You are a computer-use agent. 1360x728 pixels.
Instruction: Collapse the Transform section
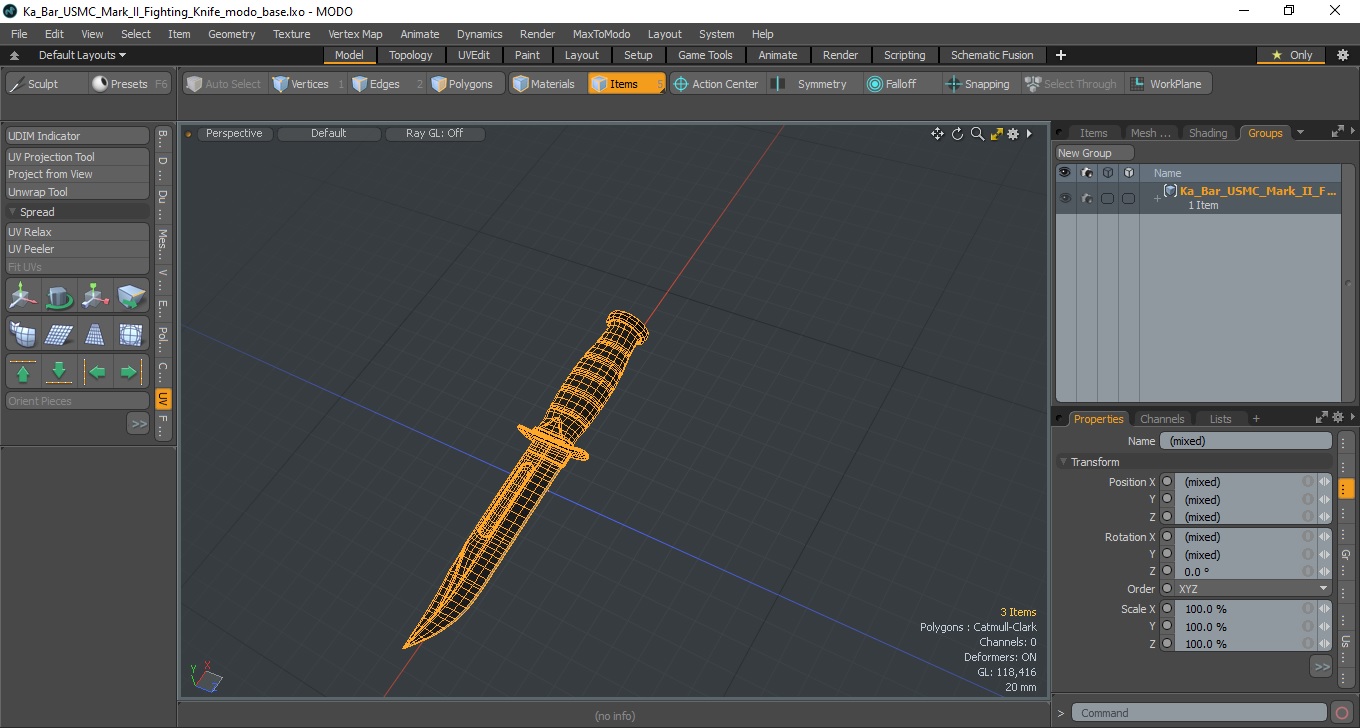pyautogui.click(x=1063, y=462)
